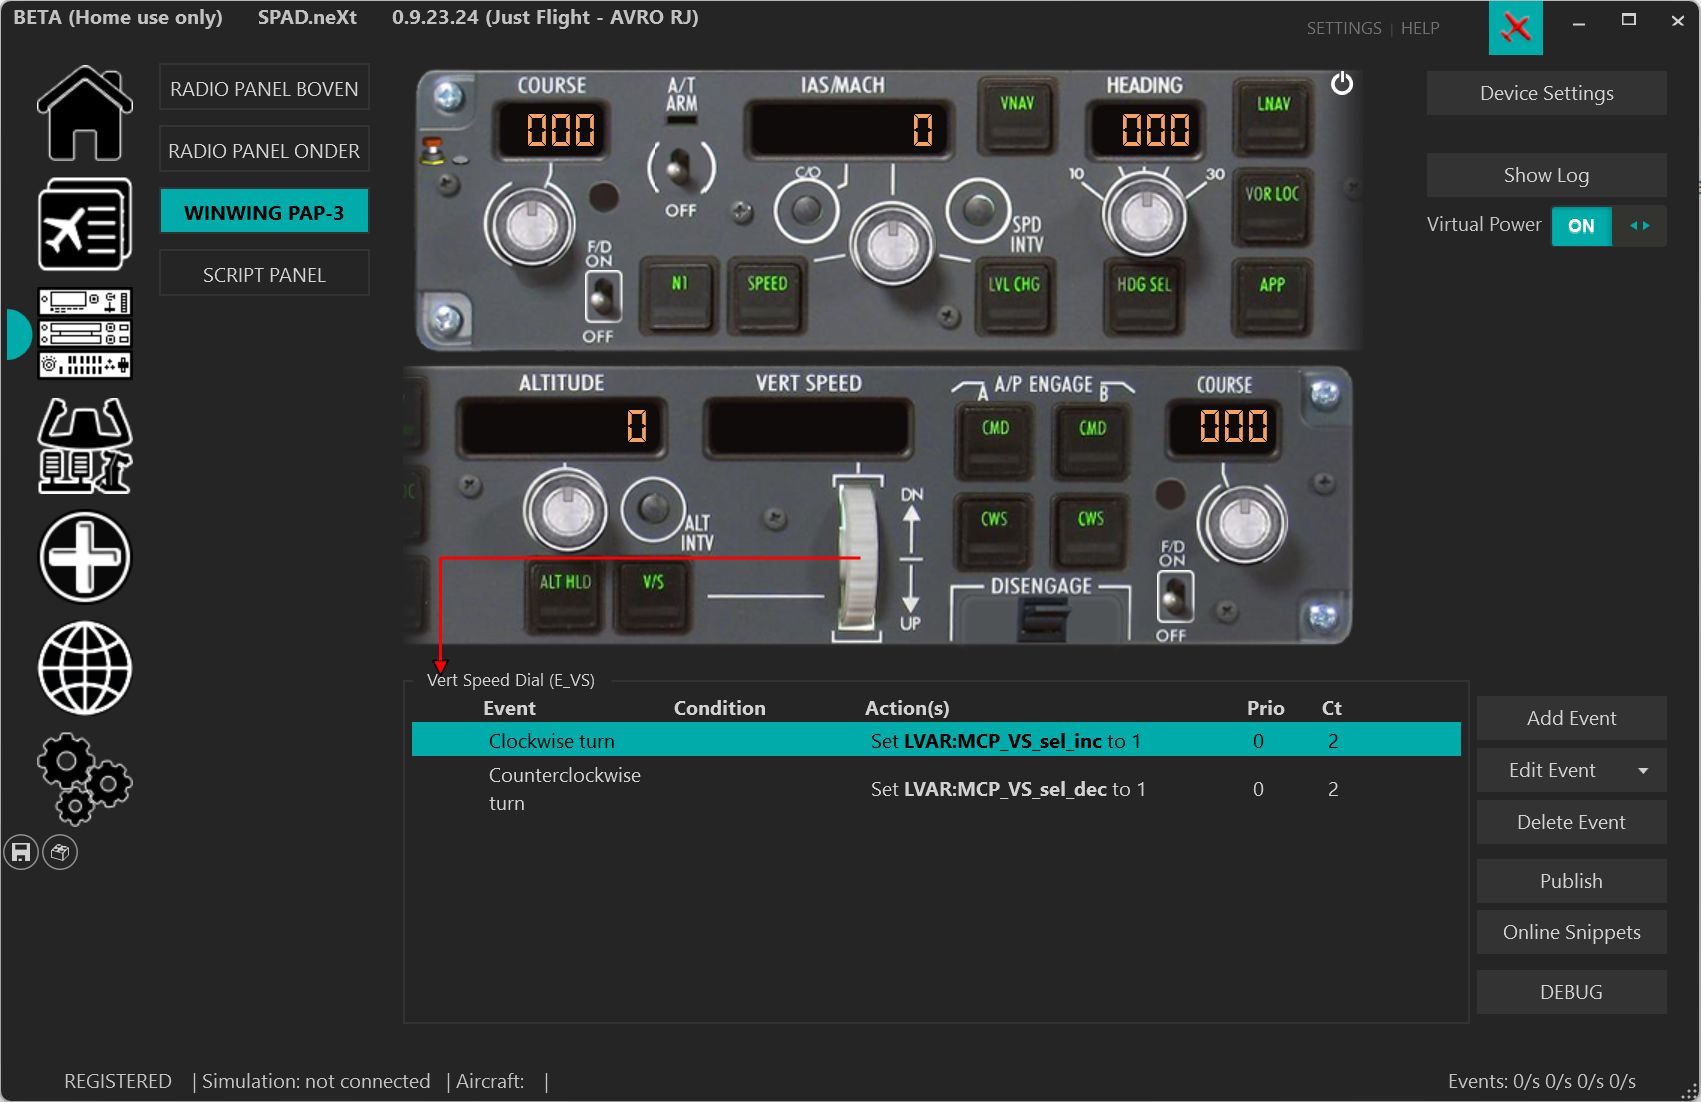The height and width of the screenshot is (1102, 1701).
Task: Select the WINWING PAP-3 tab
Action: pos(264,212)
